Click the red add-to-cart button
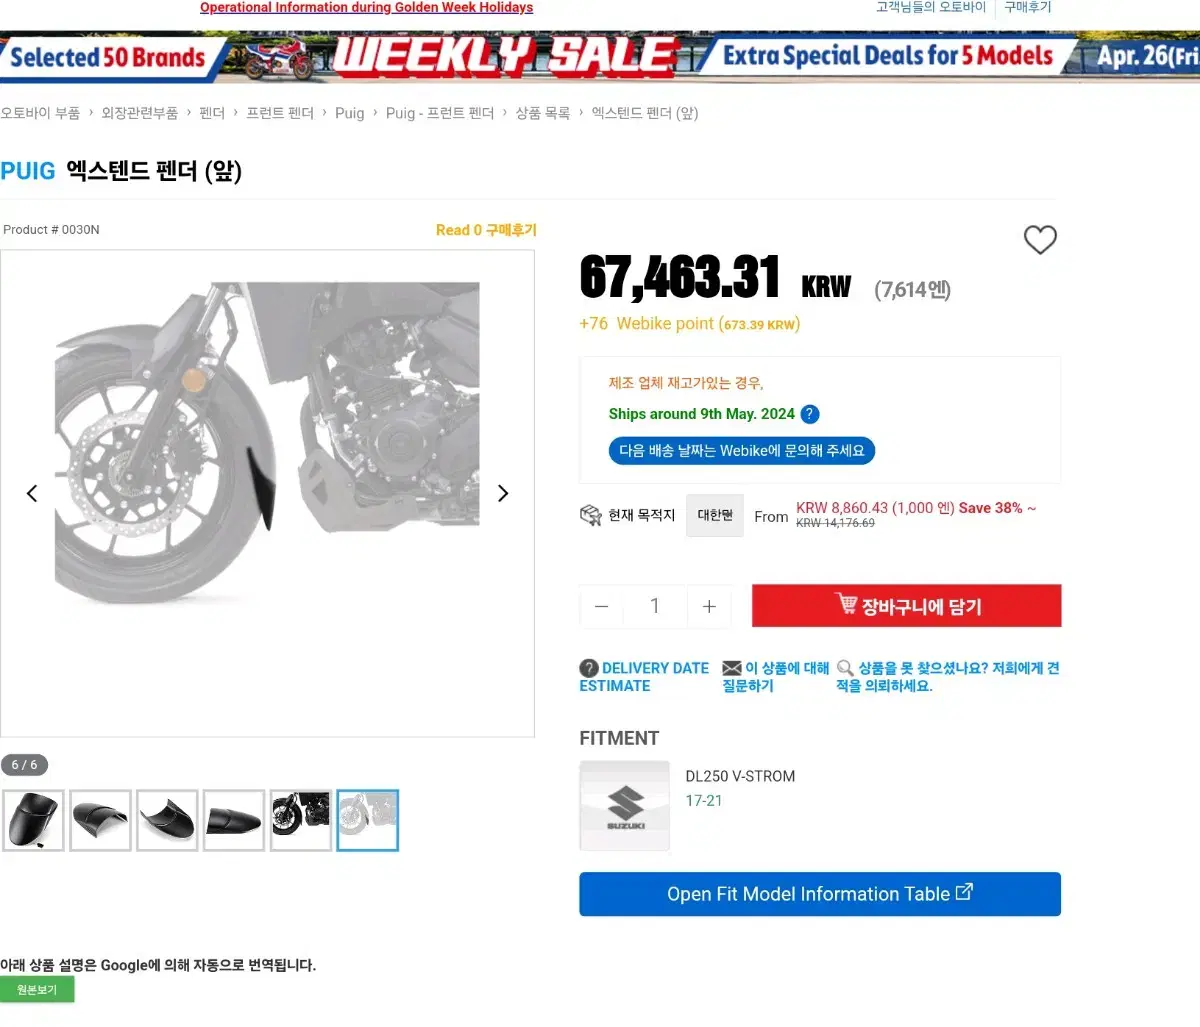The height and width of the screenshot is (1027, 1200). (906, 606)
